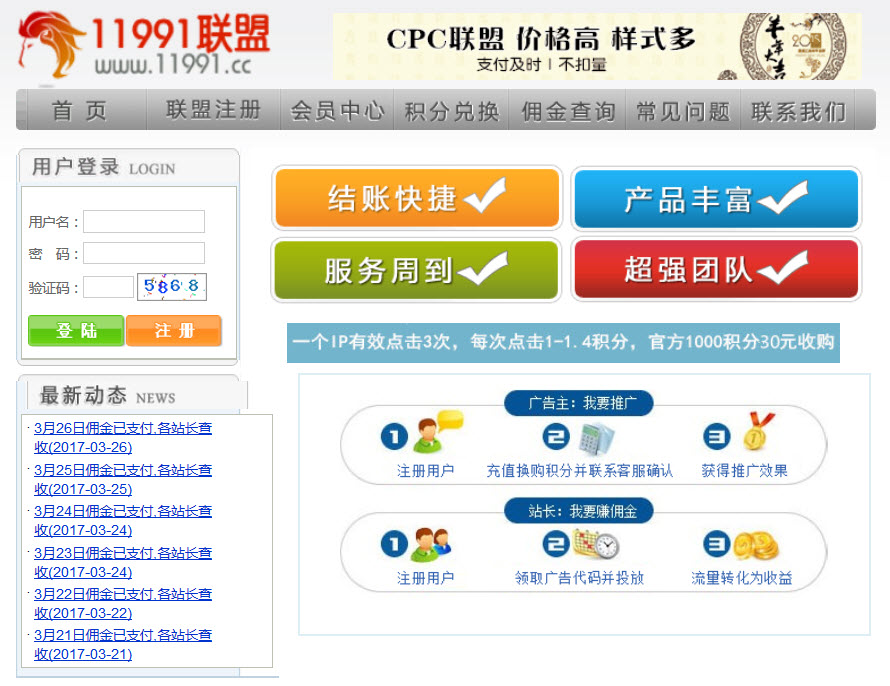The width and height of the screenshot is (890, 686).
Task: Open the 首页 home menu item
Action: tap(80, 111)
